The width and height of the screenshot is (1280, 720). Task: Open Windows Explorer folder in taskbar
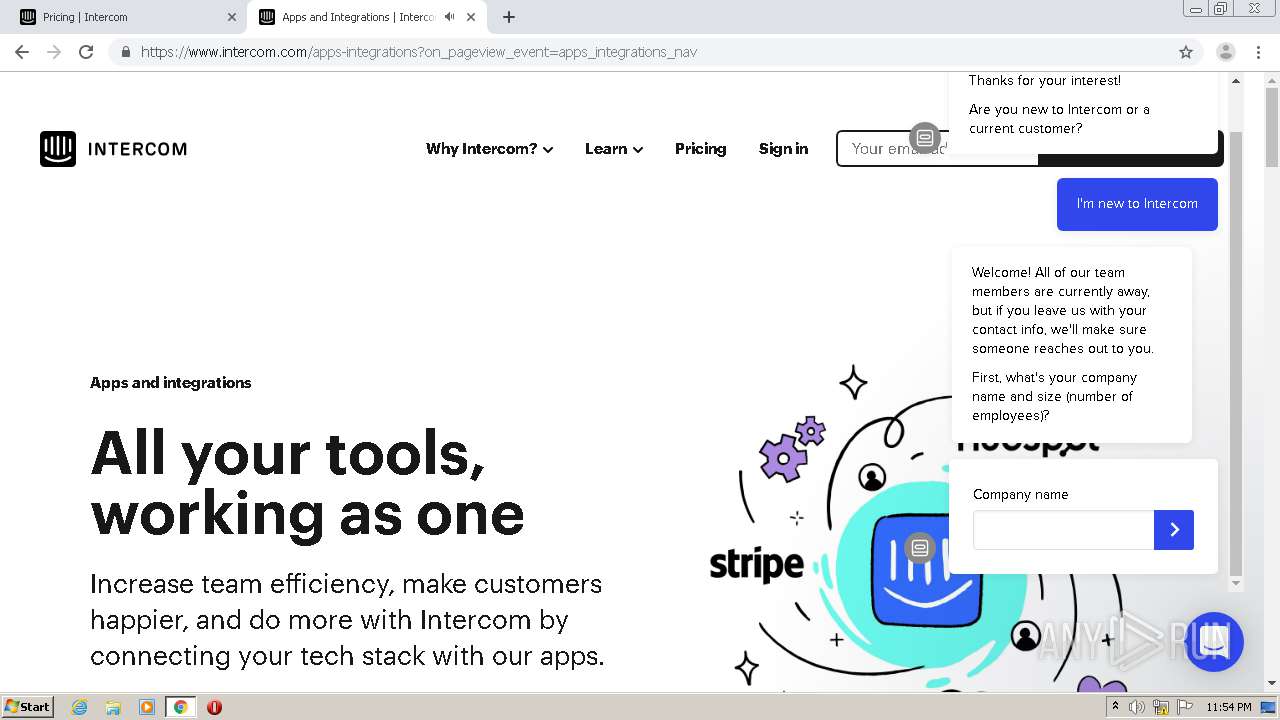click(x=113, y=707)
